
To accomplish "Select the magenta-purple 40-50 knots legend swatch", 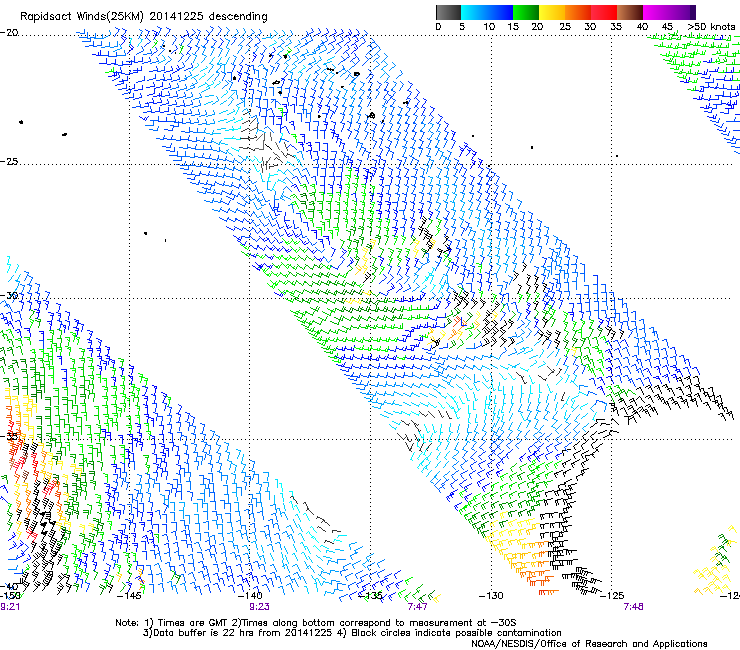I will click(669, 12).
